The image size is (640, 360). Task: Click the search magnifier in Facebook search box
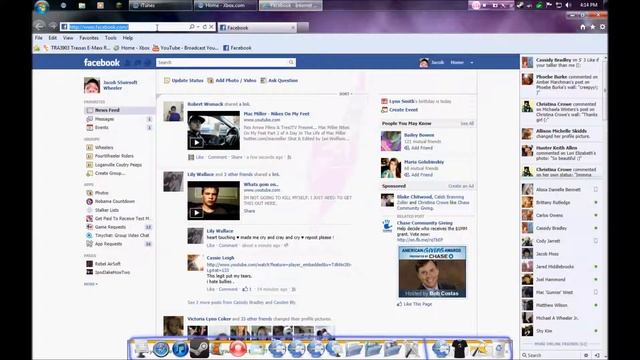point(291,62)
